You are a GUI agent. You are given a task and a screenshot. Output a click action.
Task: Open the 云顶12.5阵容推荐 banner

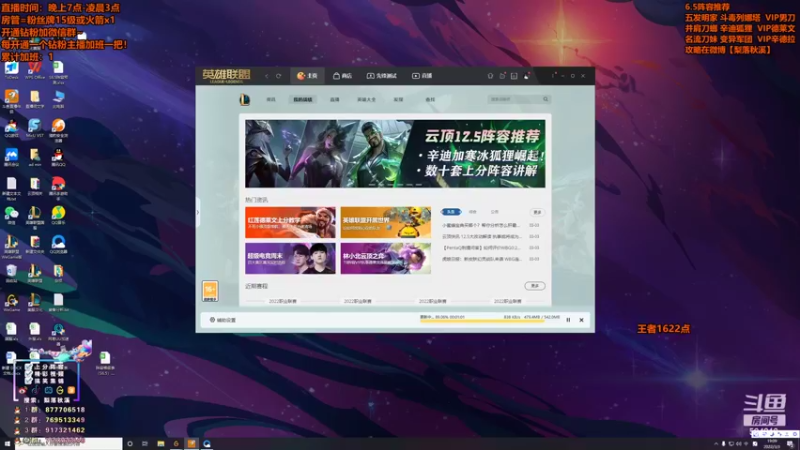(x=395, y=154)
